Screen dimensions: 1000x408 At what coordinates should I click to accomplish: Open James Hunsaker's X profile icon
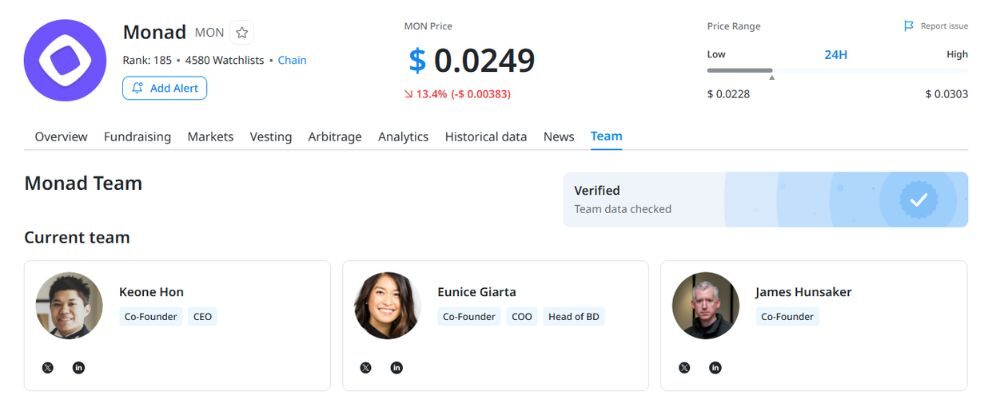[x=684, y=368]
